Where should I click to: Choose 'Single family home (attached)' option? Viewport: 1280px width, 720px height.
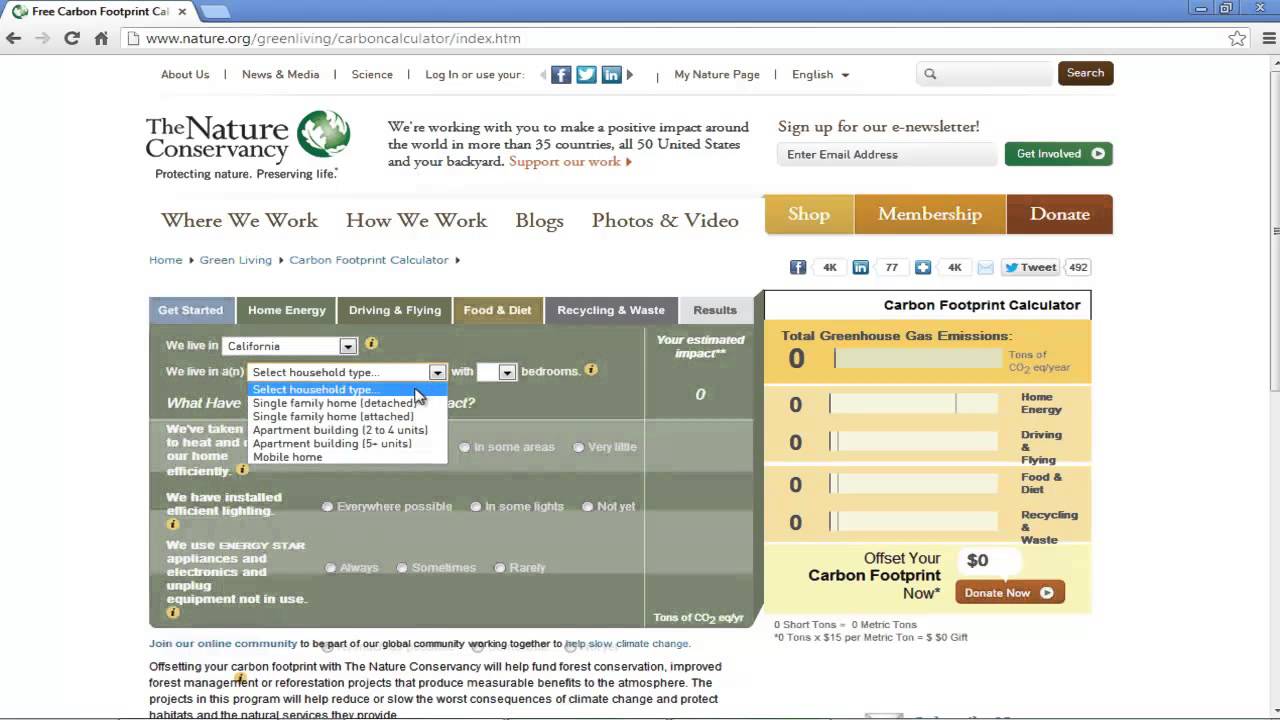point(347,416)
